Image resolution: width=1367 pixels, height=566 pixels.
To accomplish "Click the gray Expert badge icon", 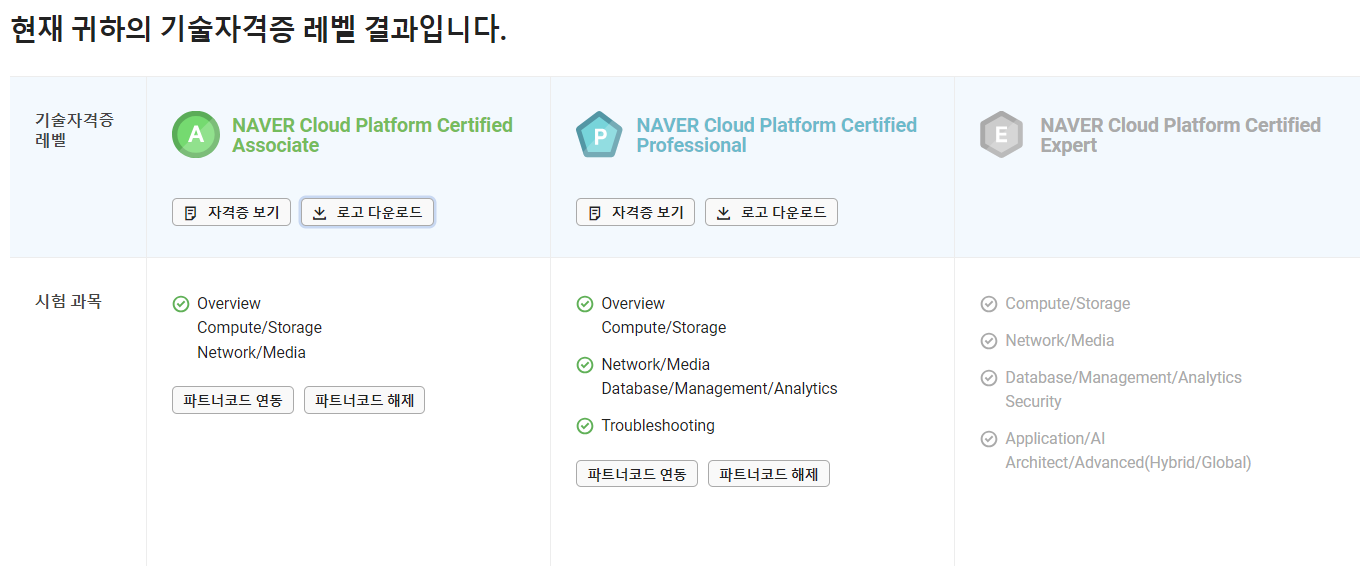I will 1002,135.
